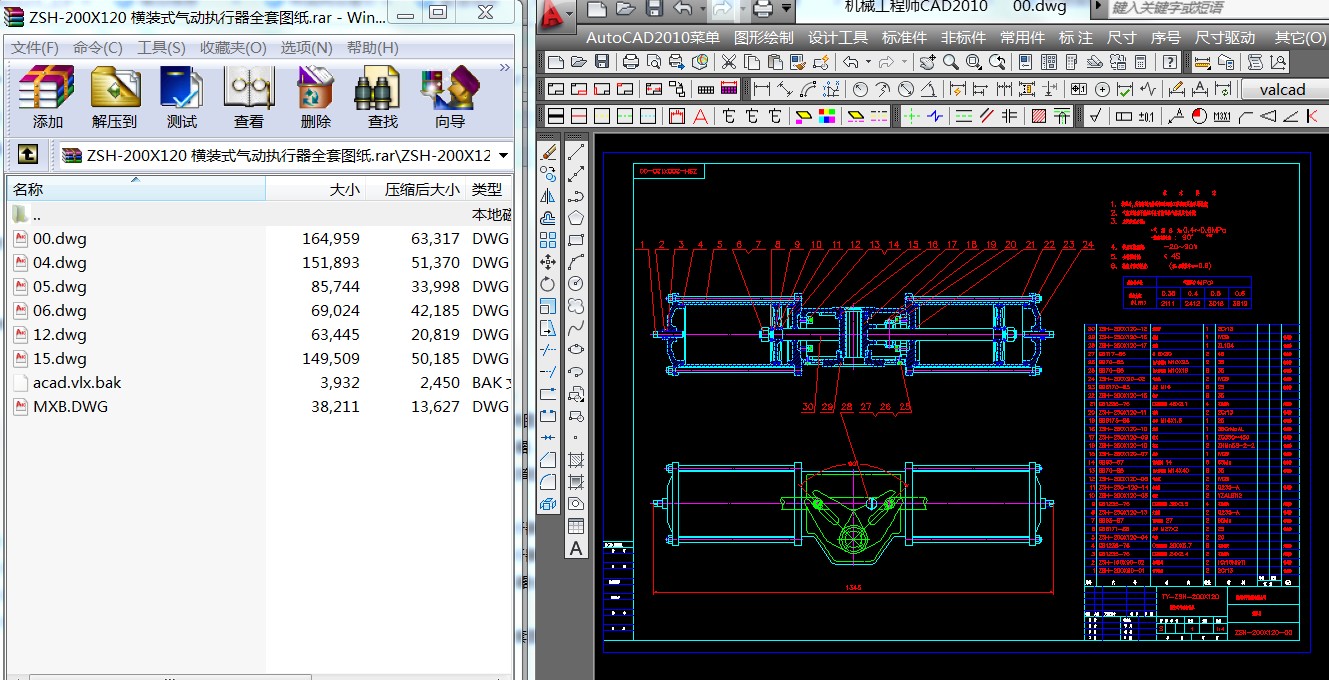
Task: Click the AutoCAD keyword search field
Action: click(x=1218, y=7)
